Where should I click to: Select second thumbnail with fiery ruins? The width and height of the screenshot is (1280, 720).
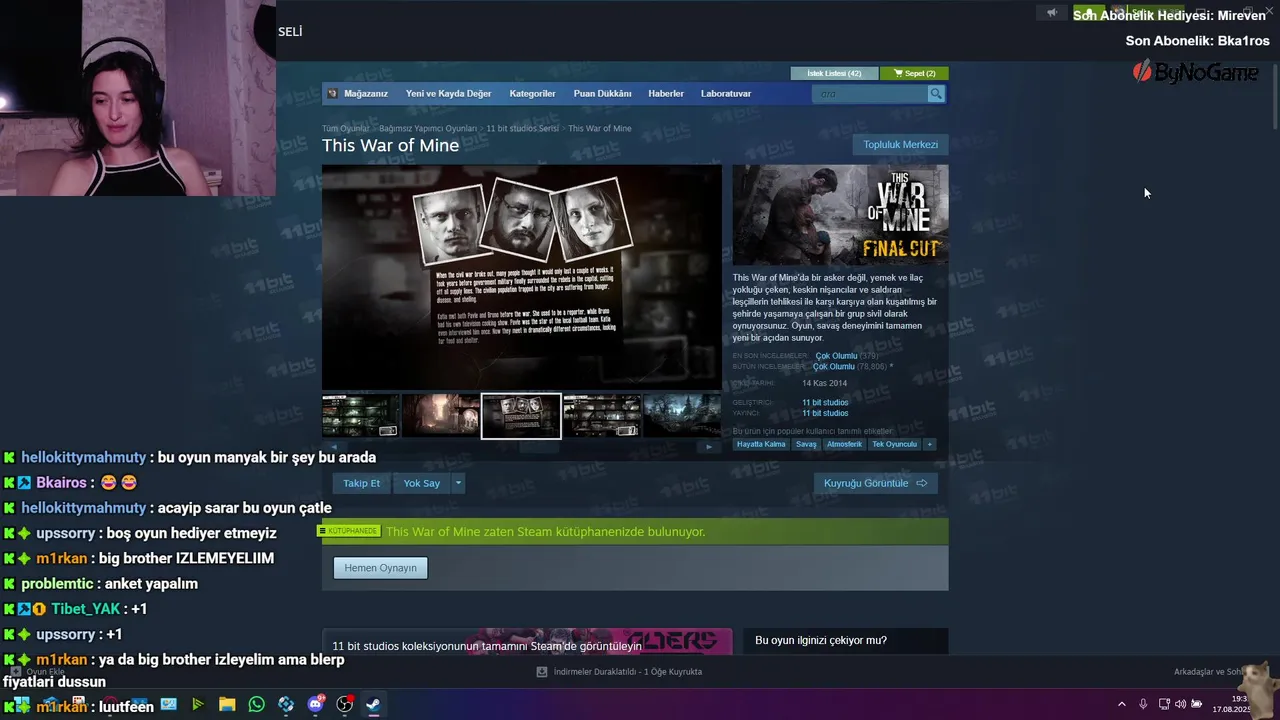(441, 415)
